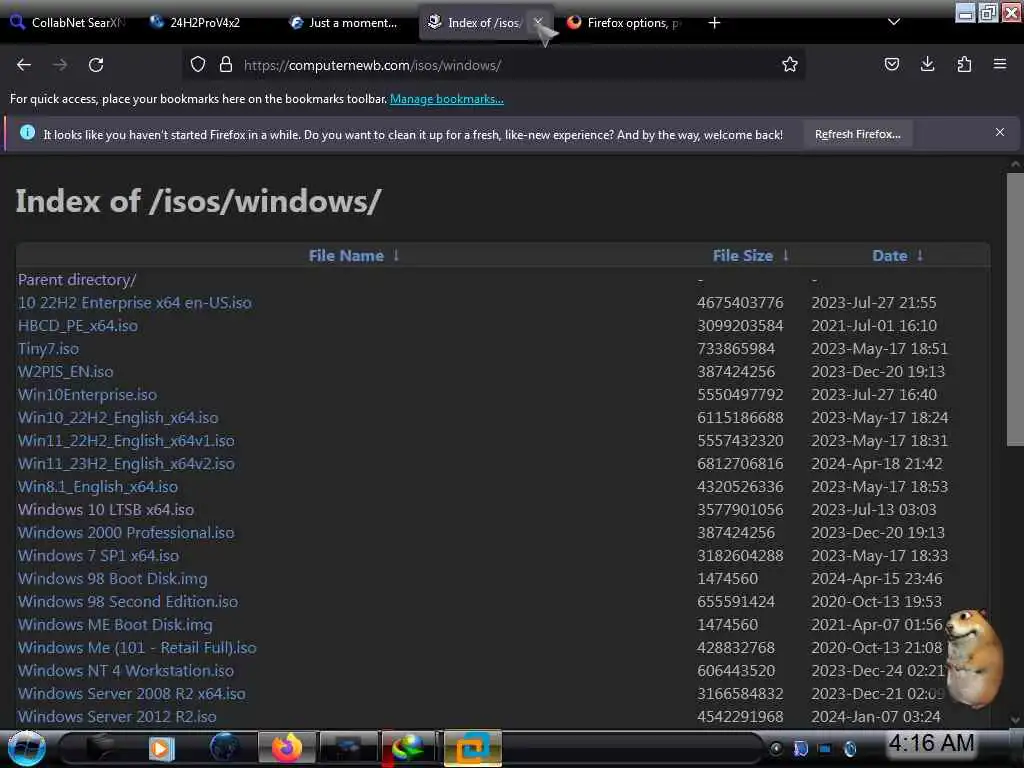Download Windows 98 Second Edition.iso

[128, 601]
